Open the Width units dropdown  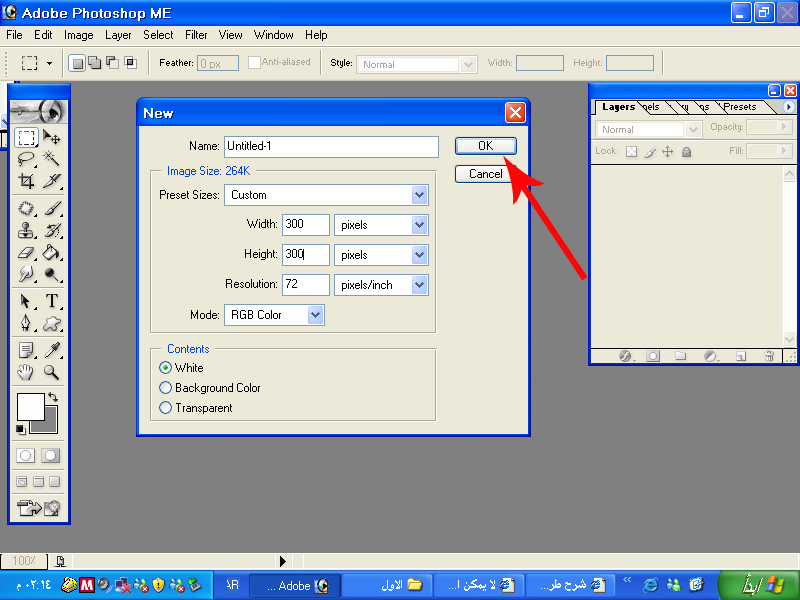click(419, 225)
